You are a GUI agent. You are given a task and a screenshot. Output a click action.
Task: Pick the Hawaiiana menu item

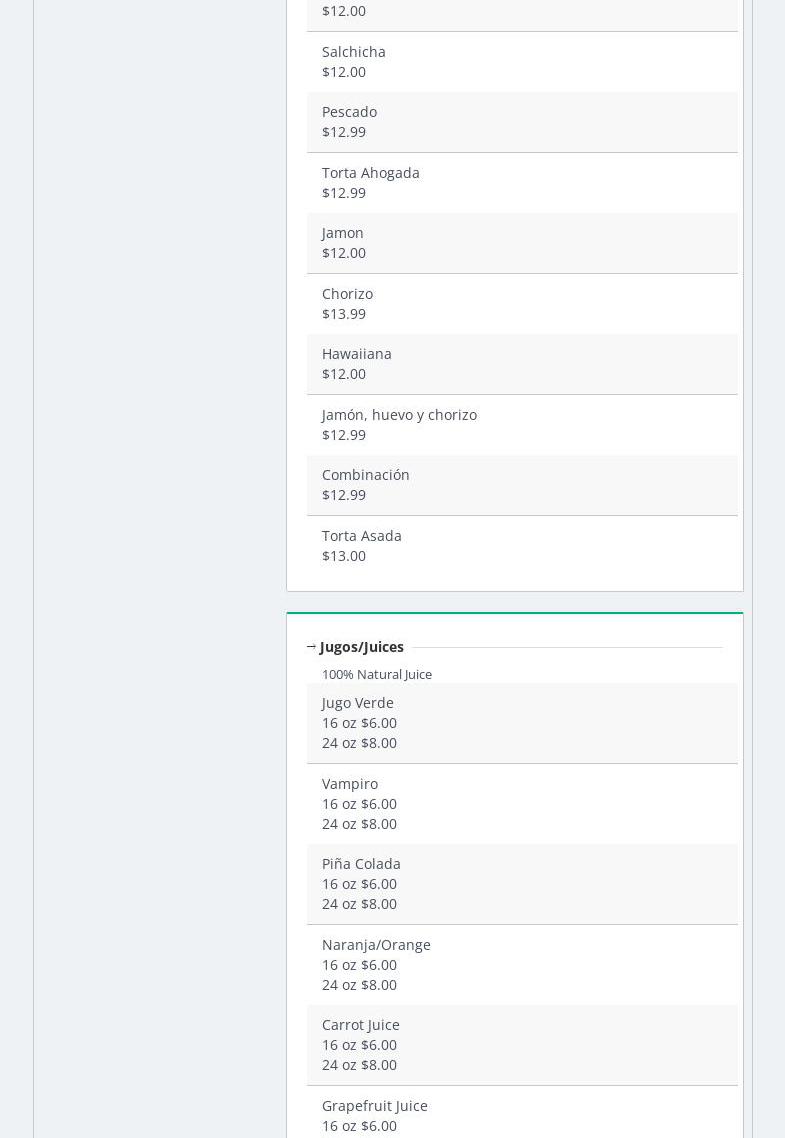pos(356,354)
